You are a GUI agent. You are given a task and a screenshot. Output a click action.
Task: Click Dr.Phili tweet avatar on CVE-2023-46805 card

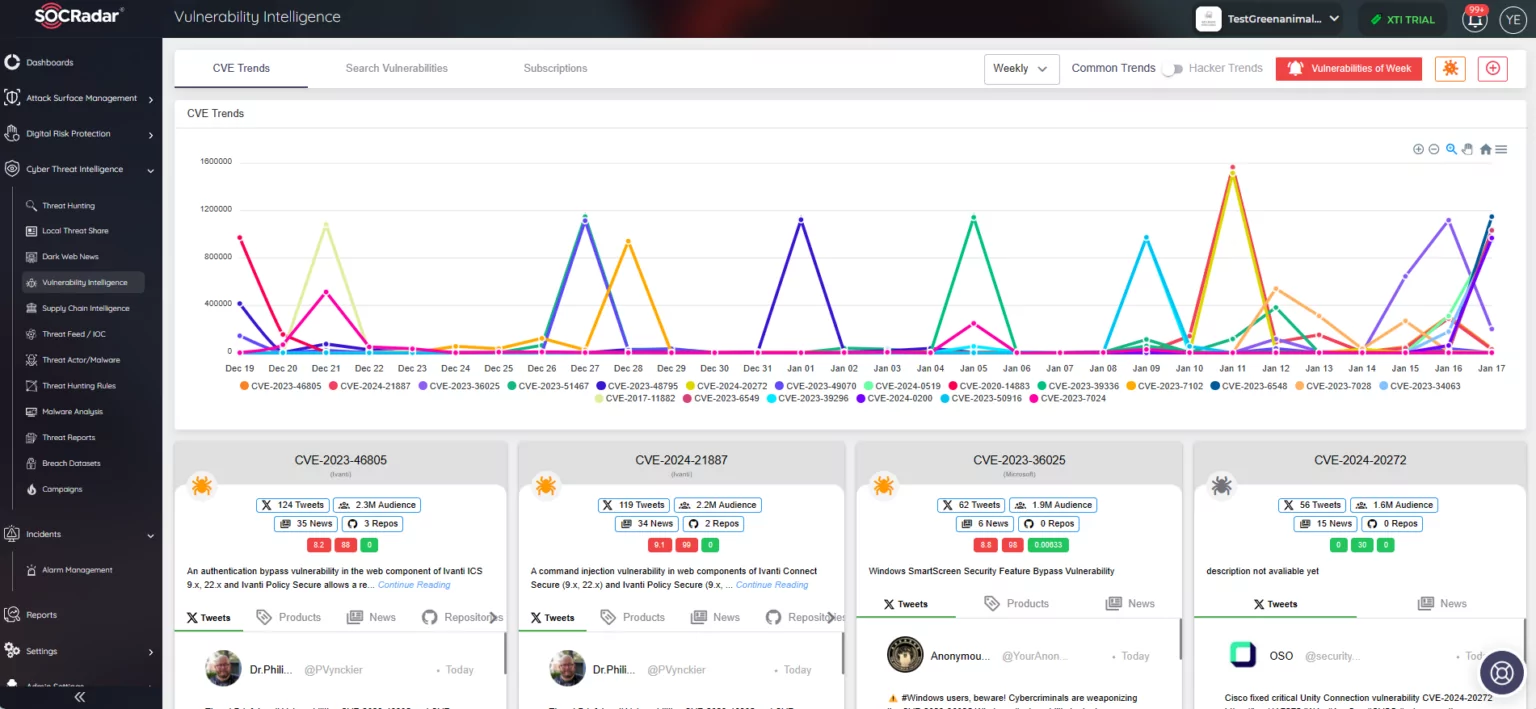[223, 669]
